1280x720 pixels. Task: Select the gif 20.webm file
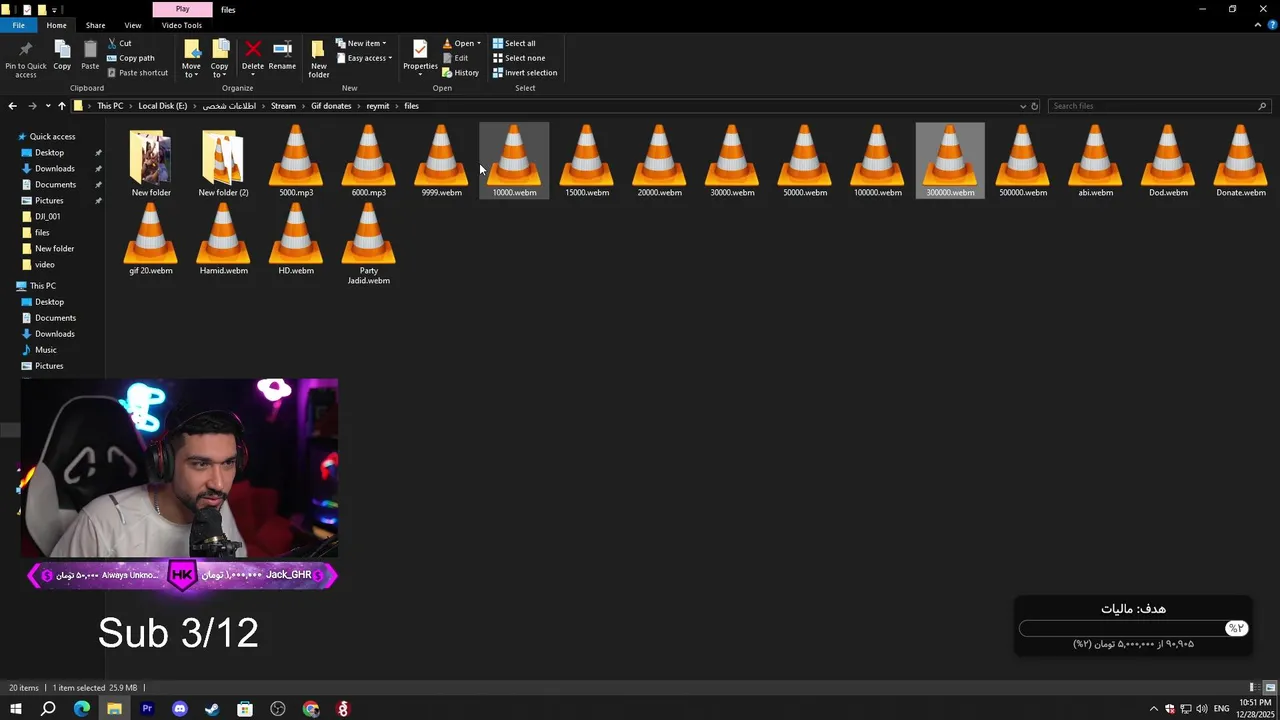pyautogui.click(x=150, y=238)
